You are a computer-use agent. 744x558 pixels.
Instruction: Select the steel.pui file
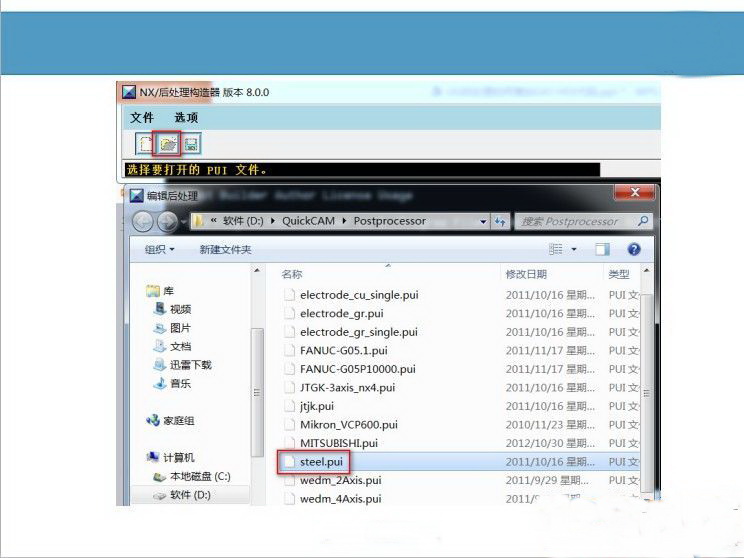click(320, 462)
